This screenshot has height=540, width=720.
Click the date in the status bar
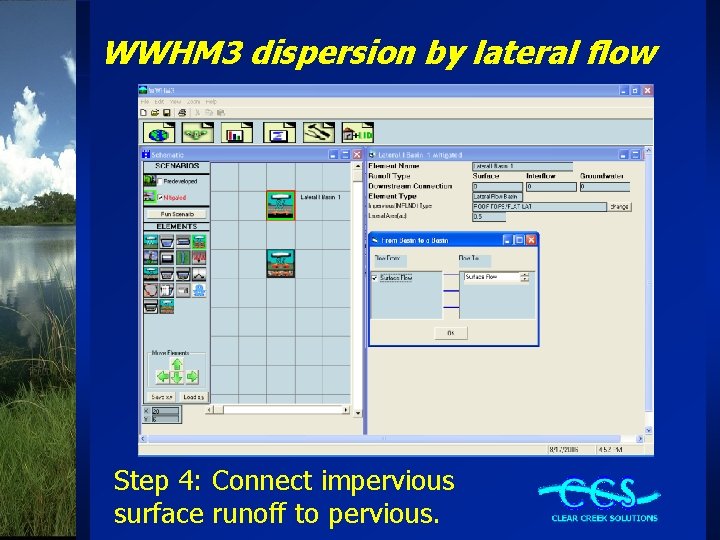pyautogui.click(x=564, y=450)
